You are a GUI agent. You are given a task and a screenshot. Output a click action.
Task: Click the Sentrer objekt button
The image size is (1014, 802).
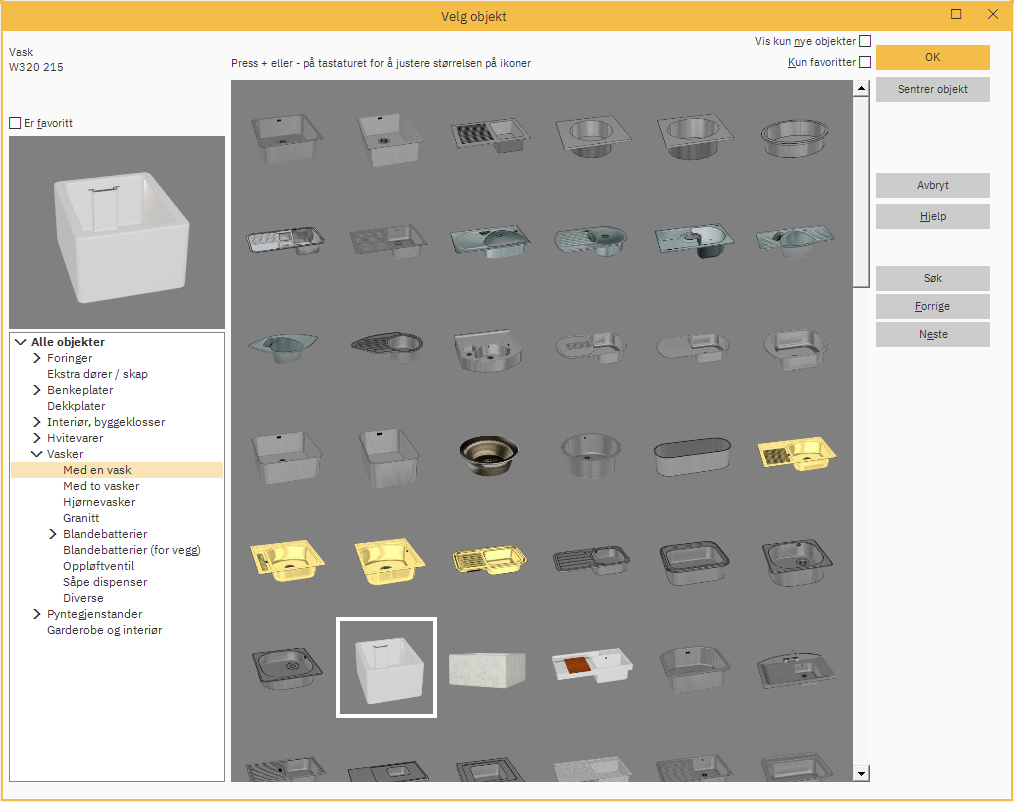click(932, 89)
